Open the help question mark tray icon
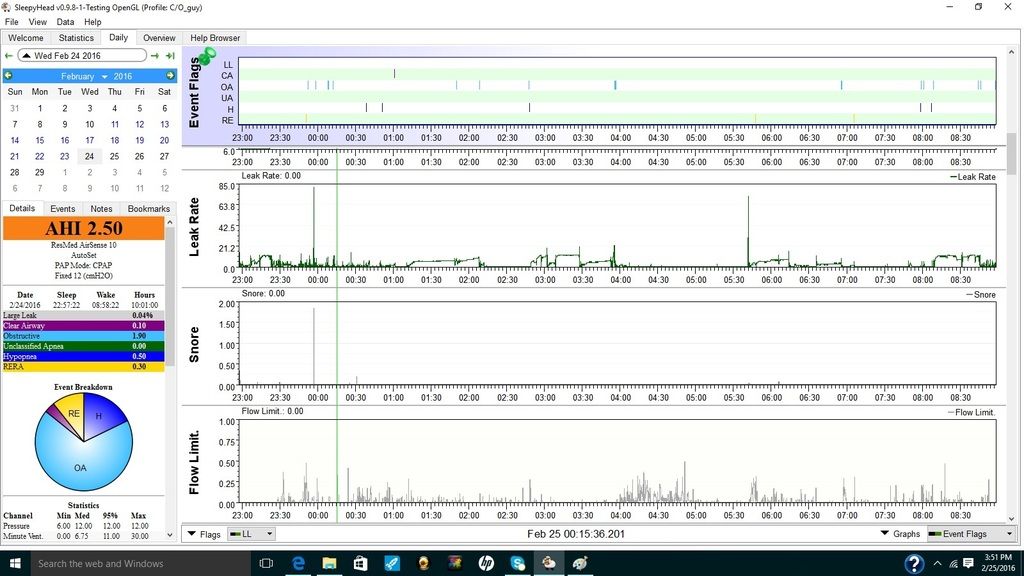This screenshot has height=576, width=1024. [x=914, y=563]
